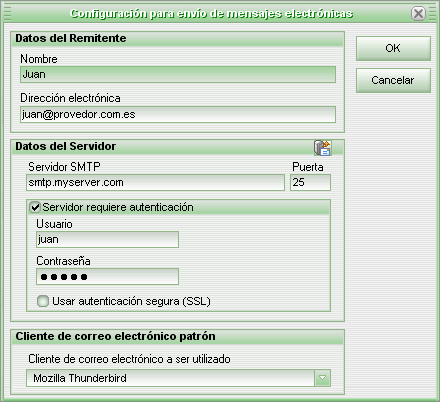Click the dialog title bar text
The width and height of the screenshot is (440, 402).
(x=211, y=14)
